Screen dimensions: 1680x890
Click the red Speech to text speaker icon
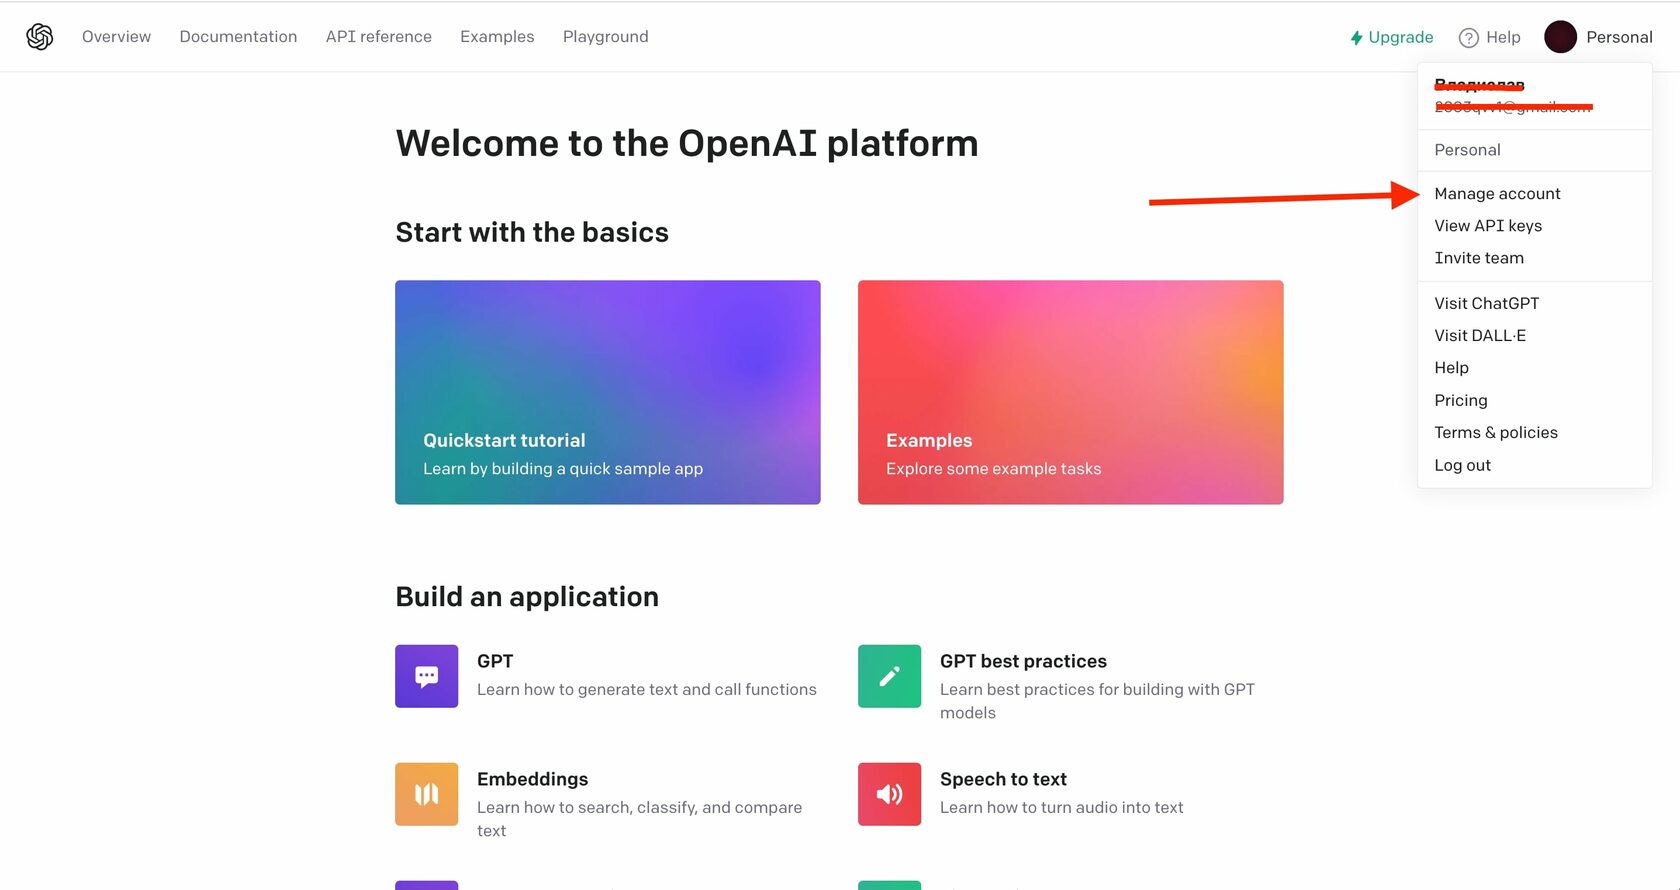pyautogui.click(x=889, y=794)
